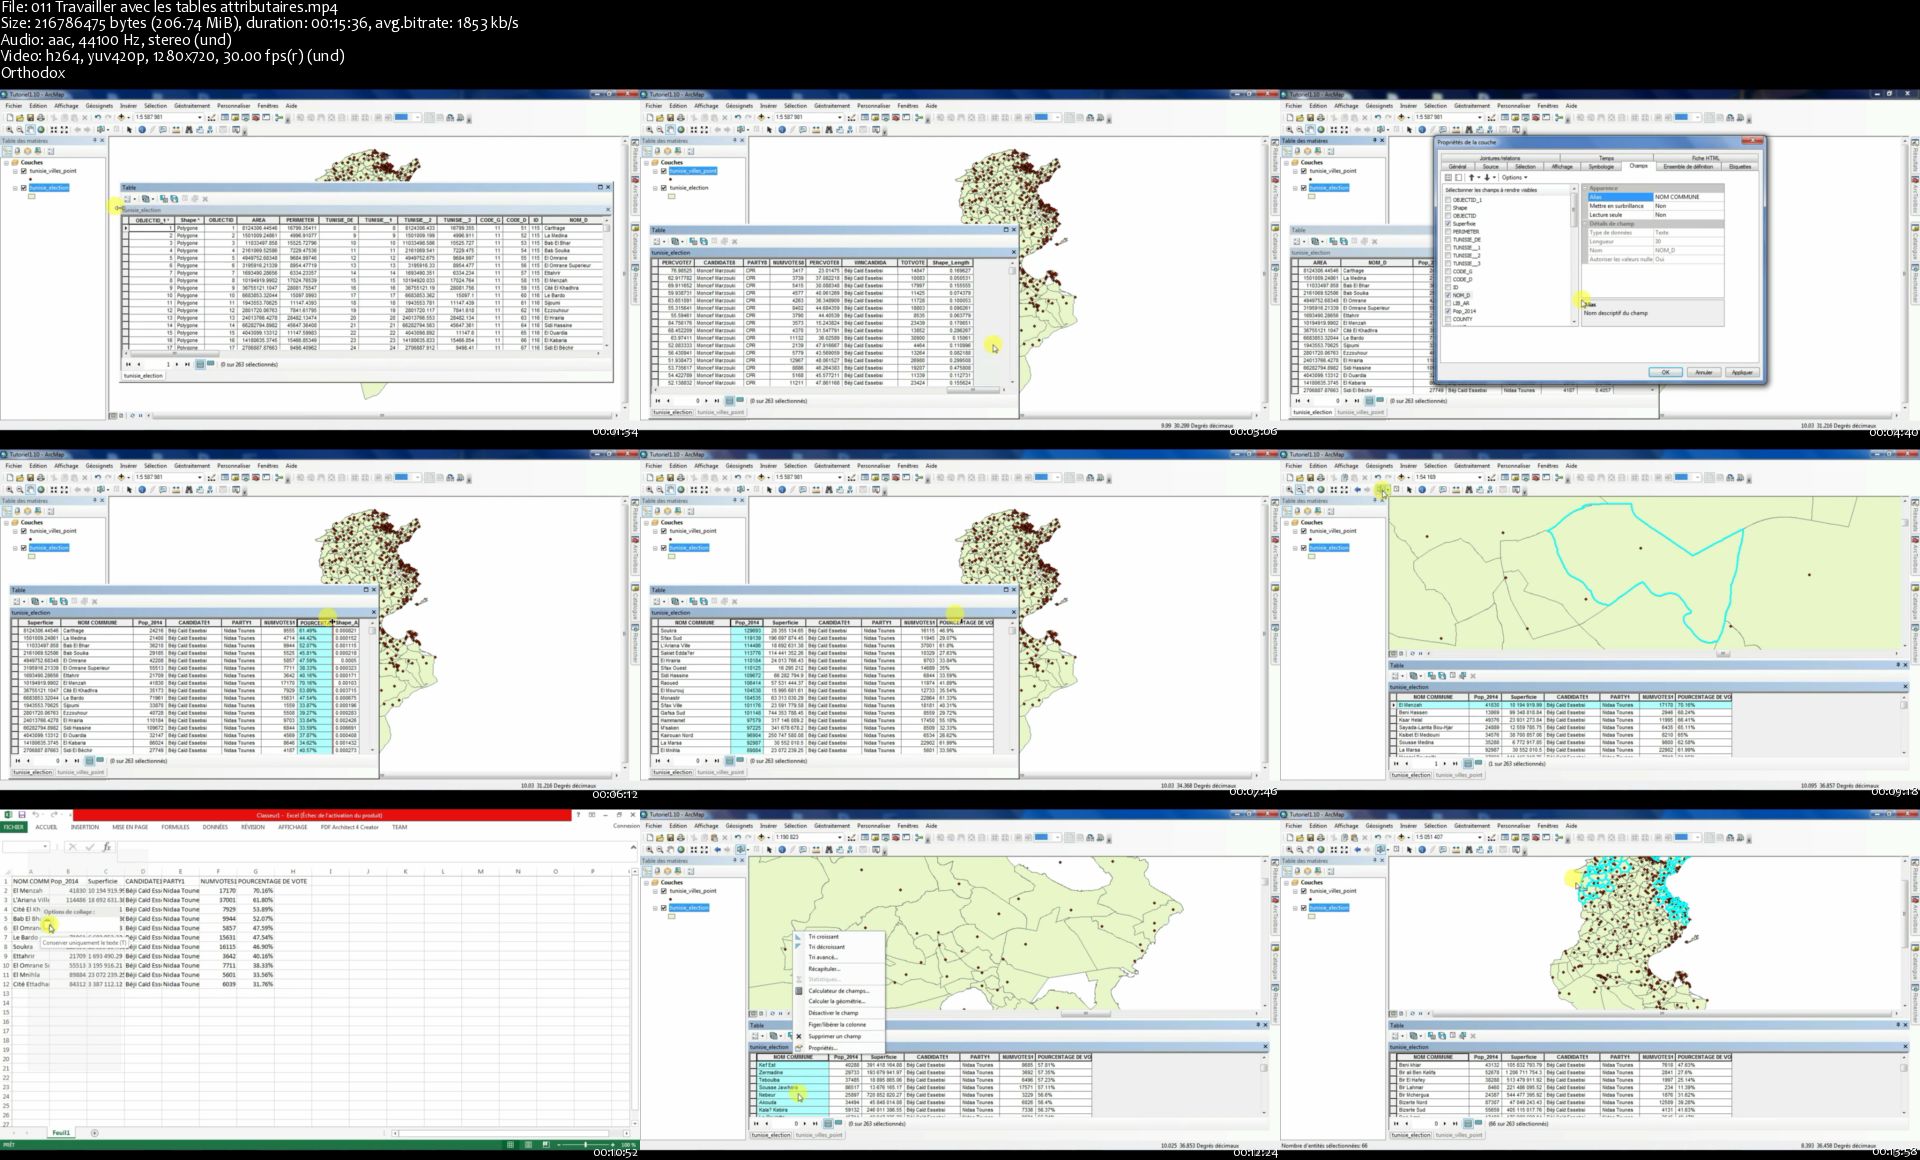
Task: Switch to Symbologie tab in layer properties
Action: pyautogui.click(x=1601, y=167)
